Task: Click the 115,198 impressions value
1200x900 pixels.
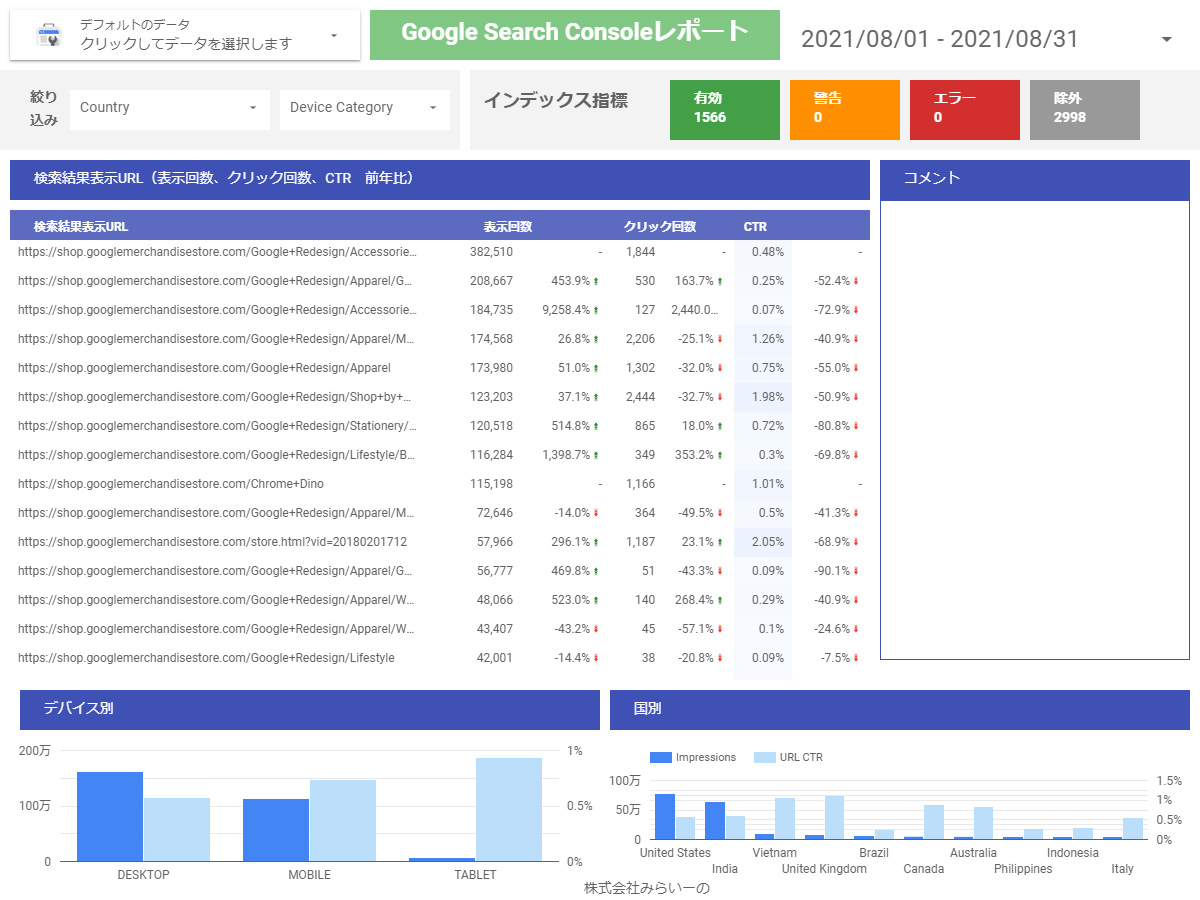Action: tap(491, 484)
